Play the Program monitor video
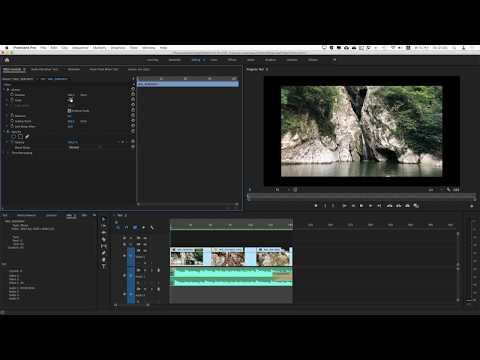The height and width of the screenshot is (360, 480). click(361, 206)
